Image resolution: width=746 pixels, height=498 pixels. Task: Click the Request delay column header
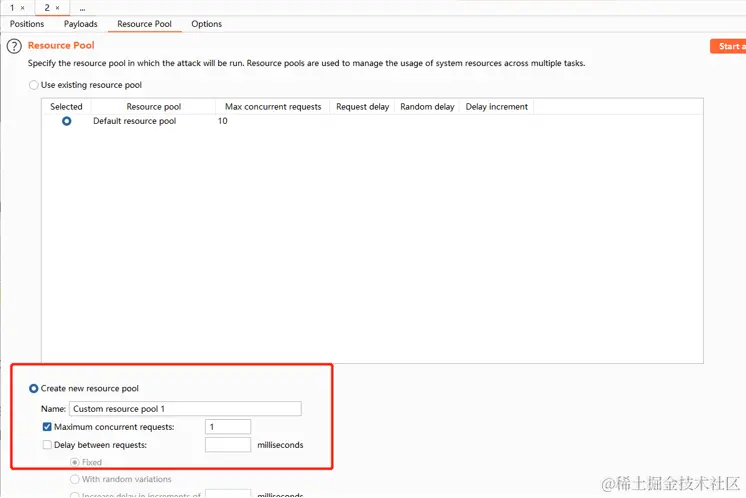point(362,107)
